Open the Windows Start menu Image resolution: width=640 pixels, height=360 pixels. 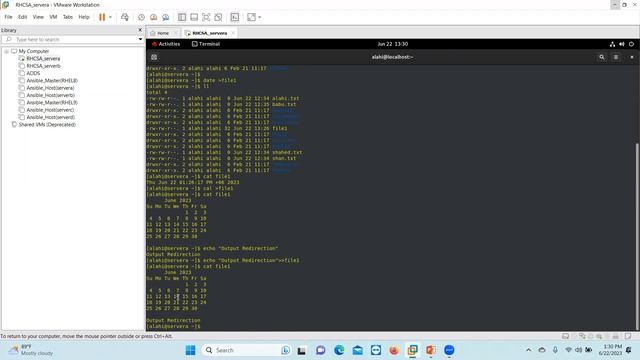pyautogui.click(x=190, y=350)
